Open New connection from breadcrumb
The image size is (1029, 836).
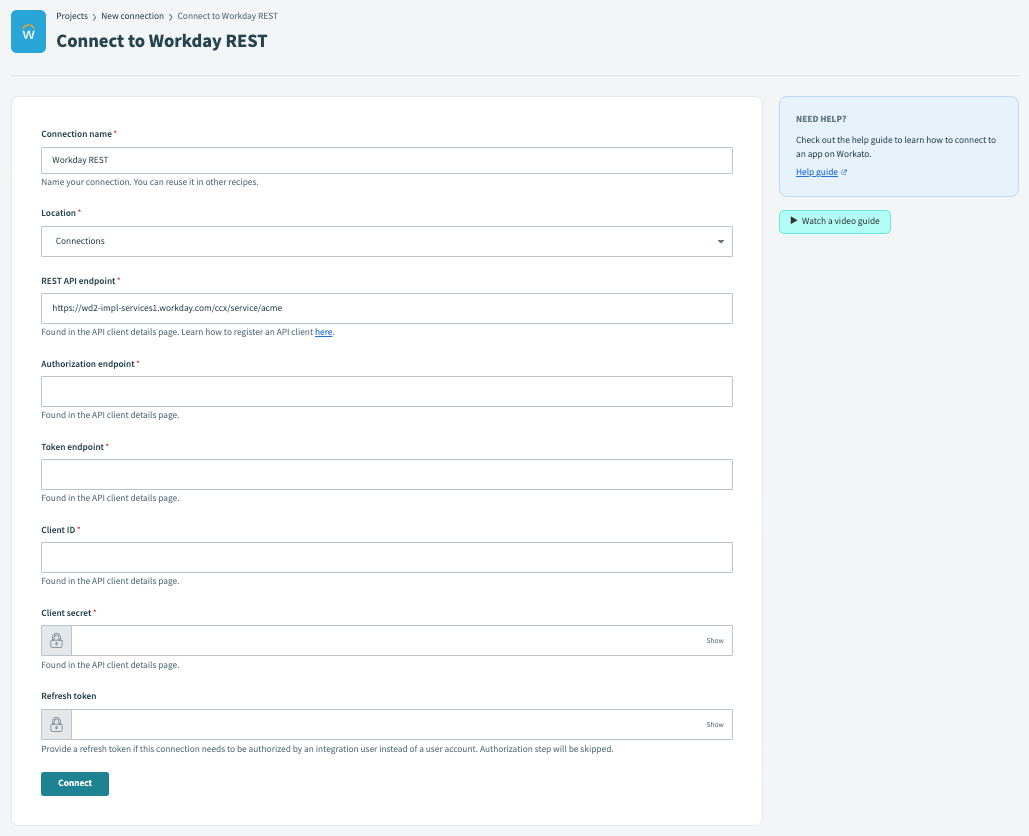click(x=132, y=16)
